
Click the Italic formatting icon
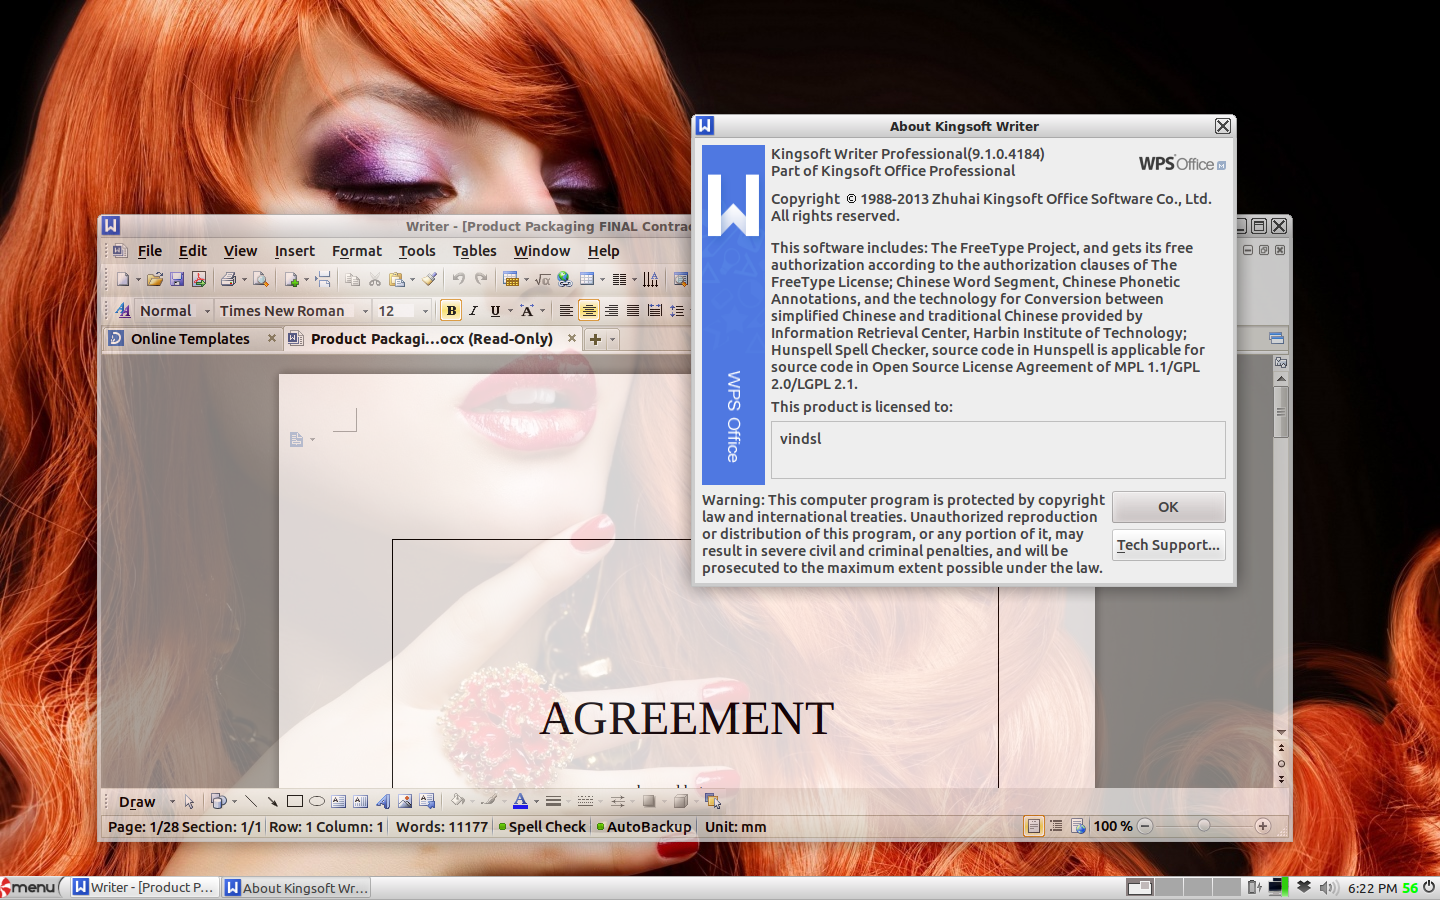[473, 311]
